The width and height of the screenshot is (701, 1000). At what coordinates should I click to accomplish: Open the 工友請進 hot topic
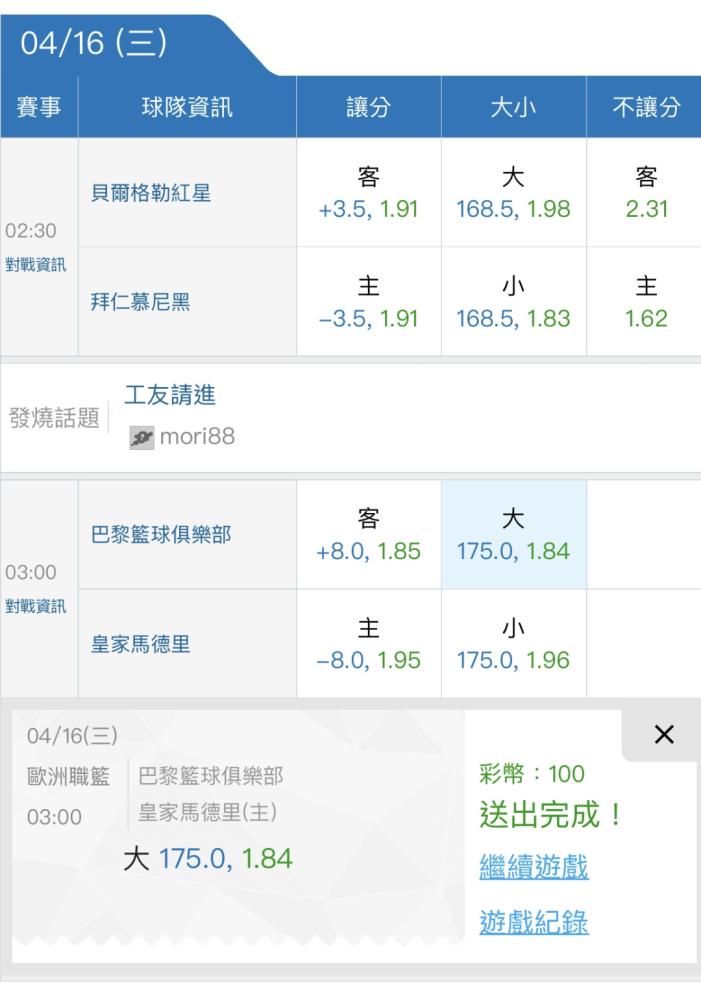[170, 395]
